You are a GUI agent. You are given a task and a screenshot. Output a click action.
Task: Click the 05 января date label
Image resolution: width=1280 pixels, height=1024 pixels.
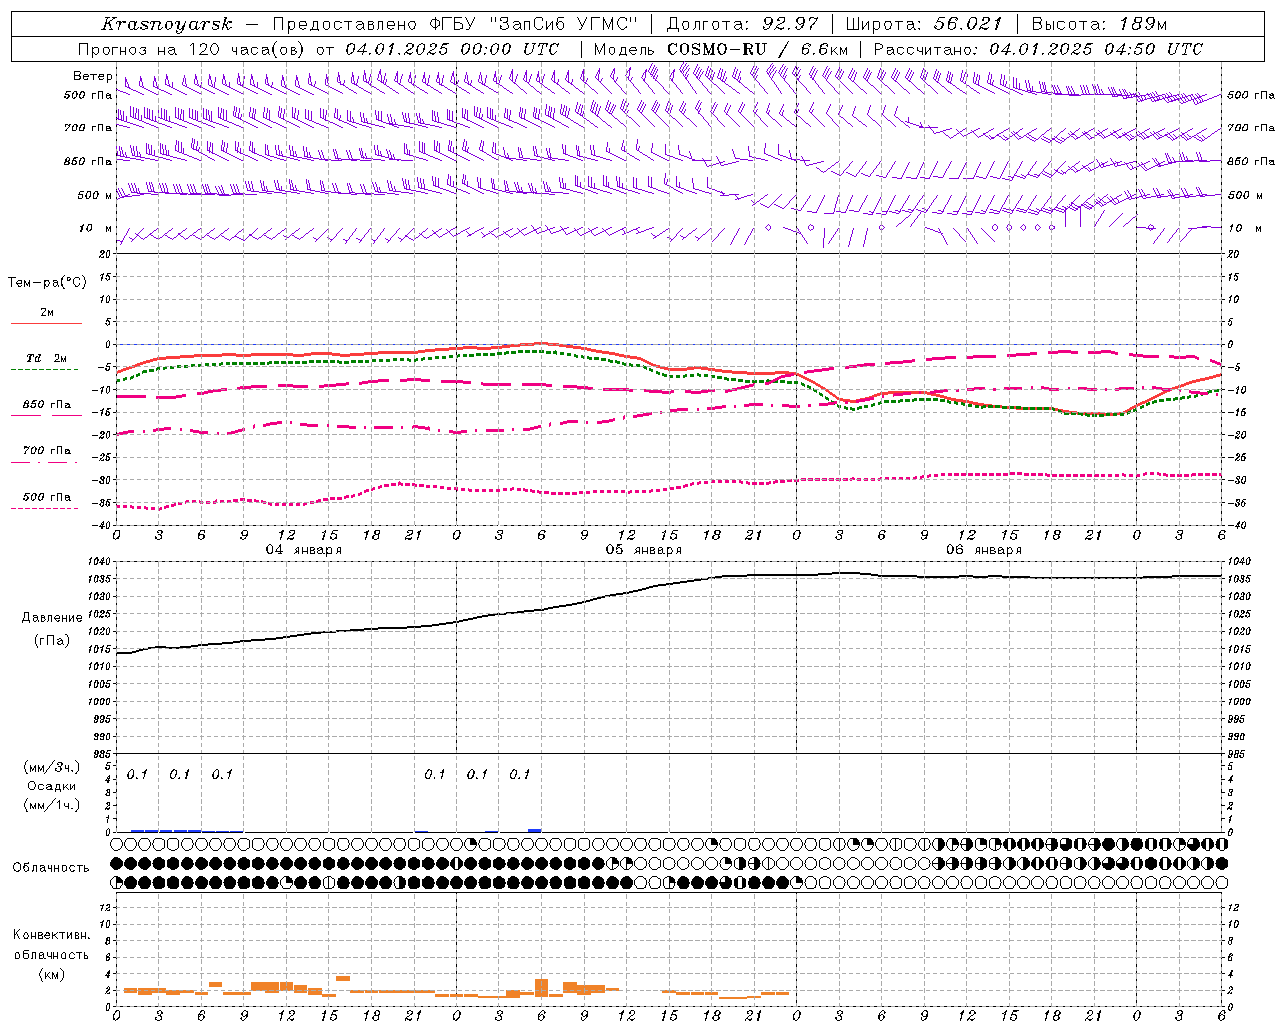tap(644, 549)
